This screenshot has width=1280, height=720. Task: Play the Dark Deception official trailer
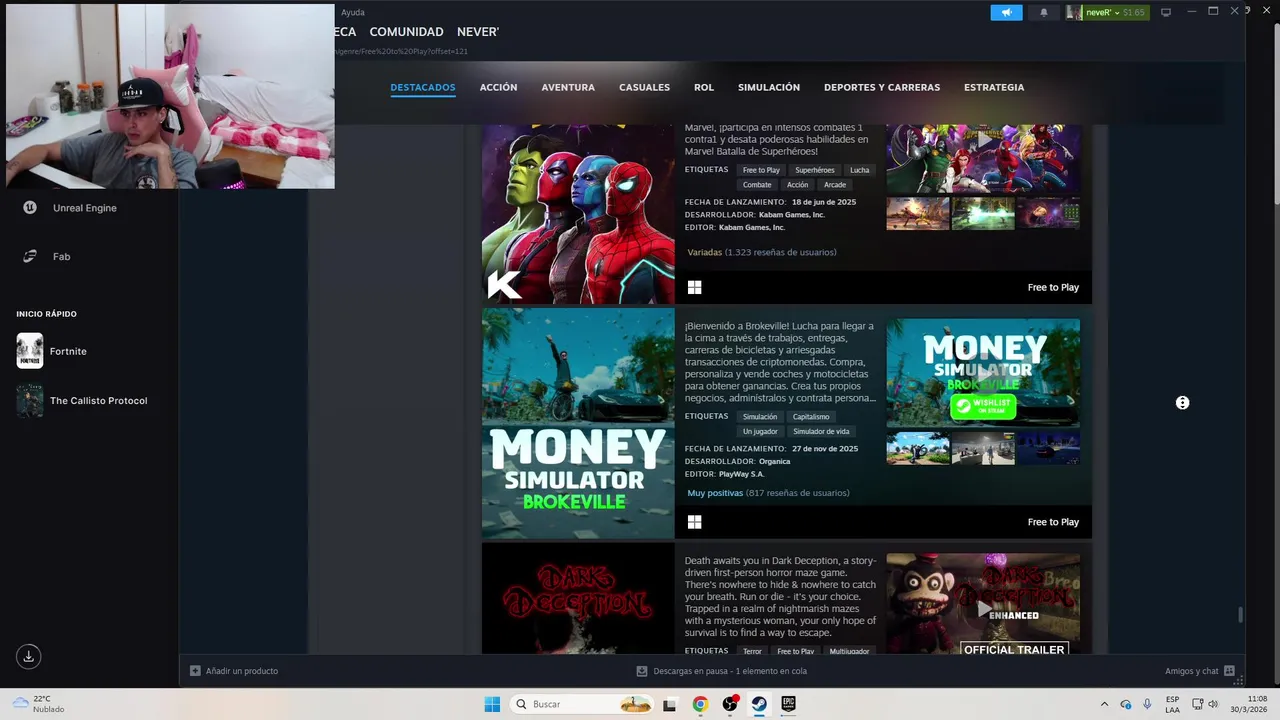(983, 604)
